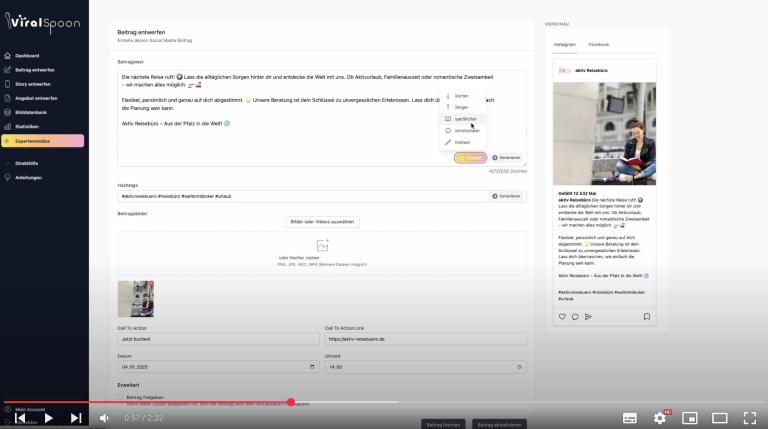The height and width of the screenshot is (429, 768).
Task: Open the Copilot dropdown button
Action: point(470,157)
